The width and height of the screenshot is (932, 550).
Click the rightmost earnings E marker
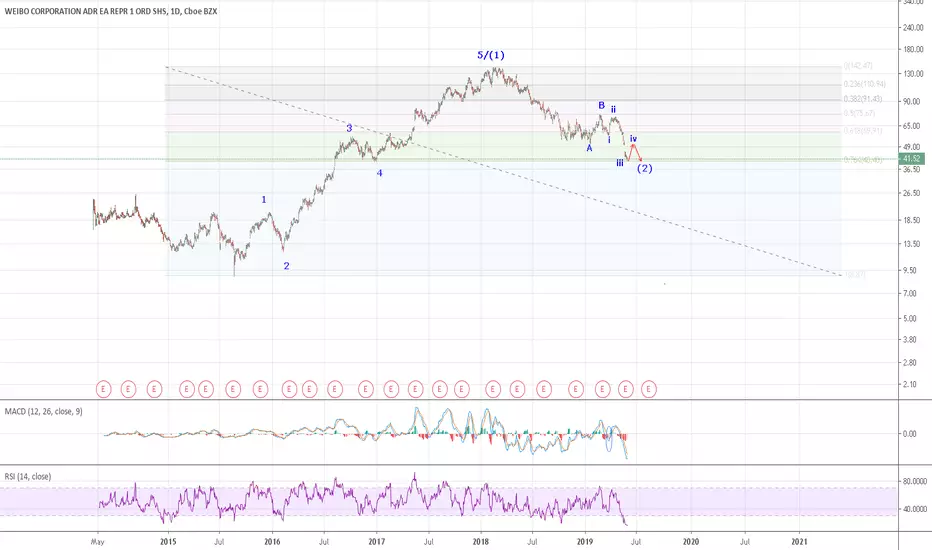coord(648,389)
